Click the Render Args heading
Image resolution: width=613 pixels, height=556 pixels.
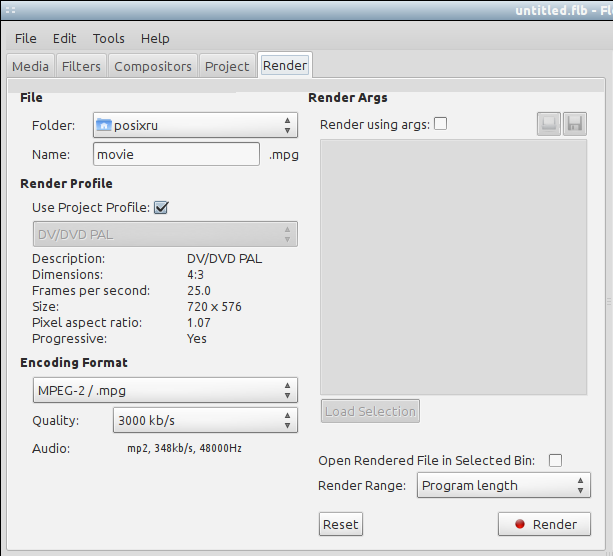[x=348, y=97]
